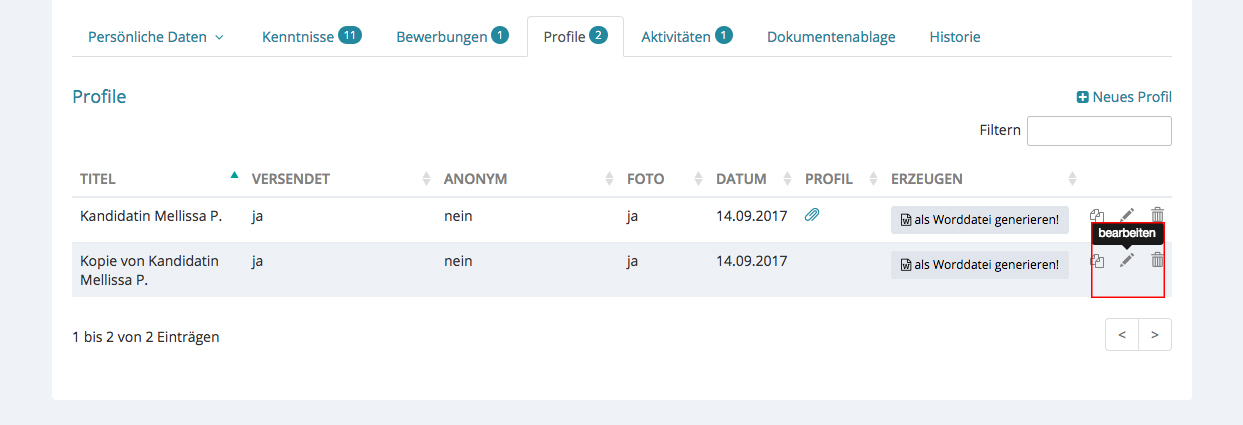Copy the Kandidatin Mellissa P. profile

(x=1097, y=215)
